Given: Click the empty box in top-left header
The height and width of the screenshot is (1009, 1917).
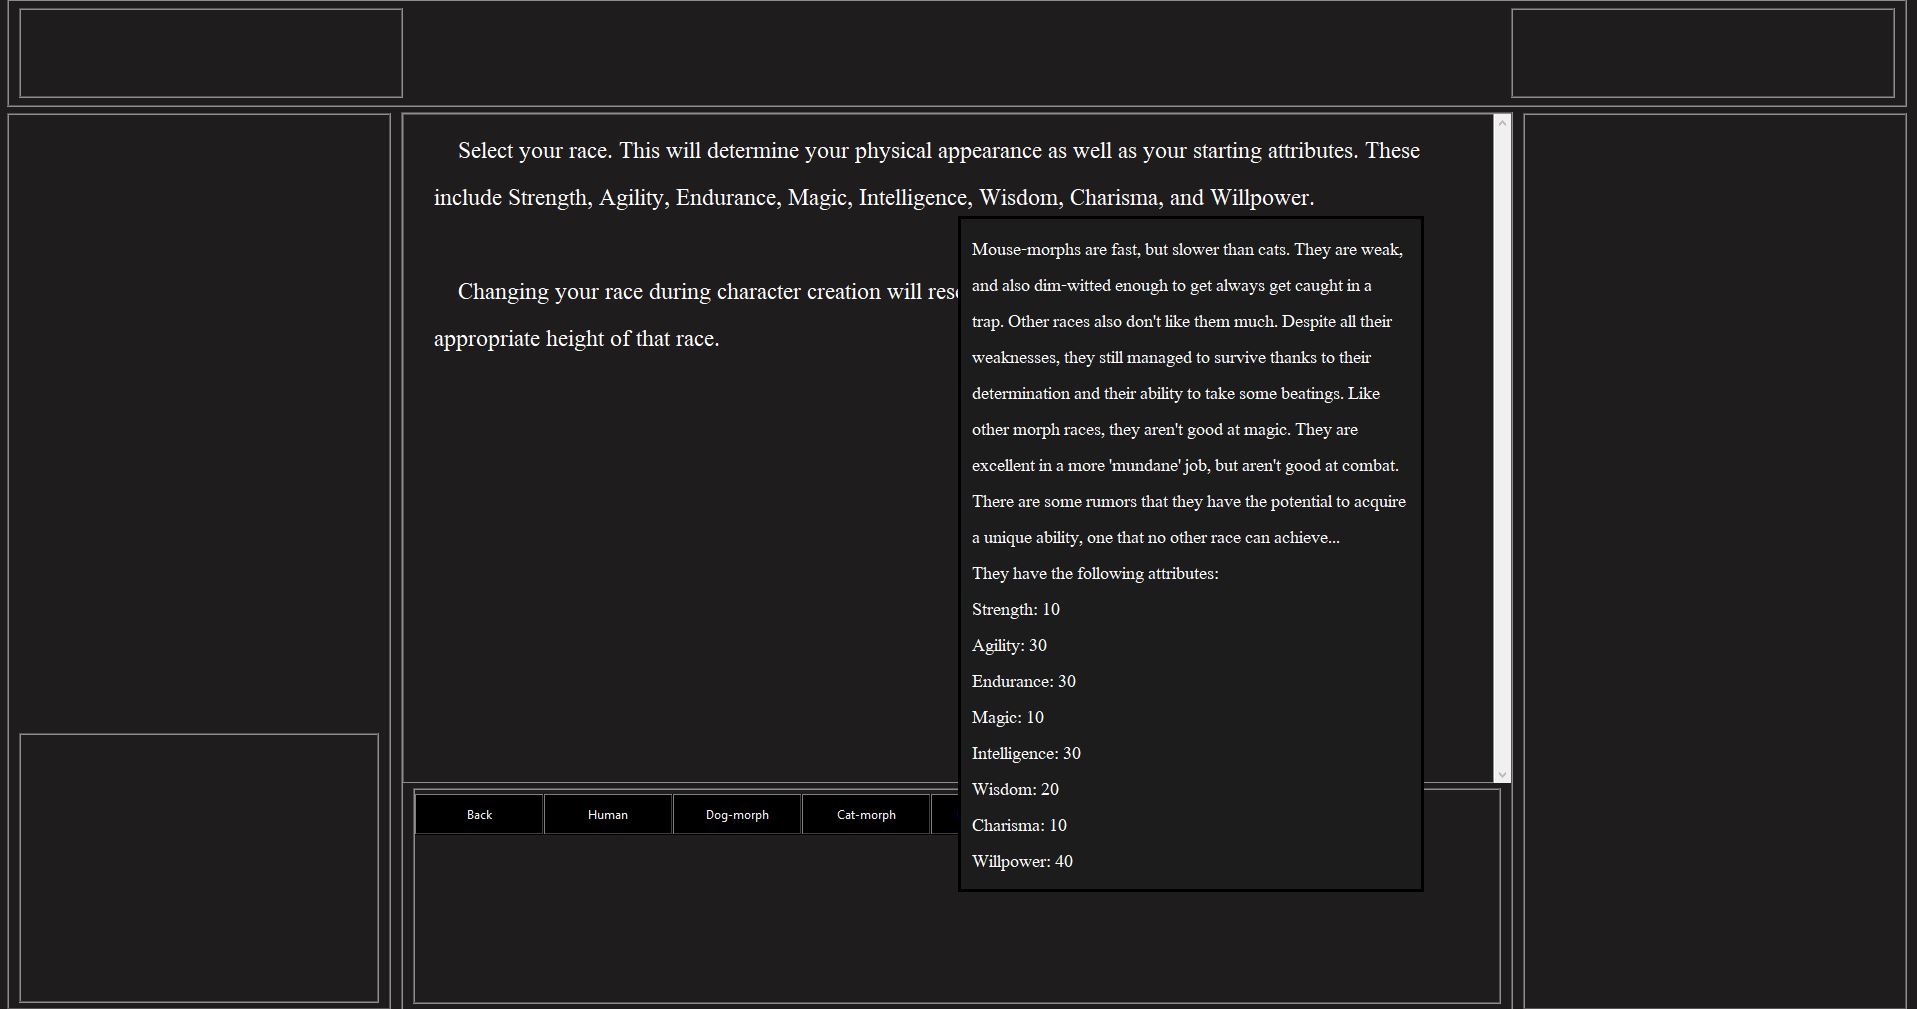Looking at the screenshot, I should [x=211, y=54].
